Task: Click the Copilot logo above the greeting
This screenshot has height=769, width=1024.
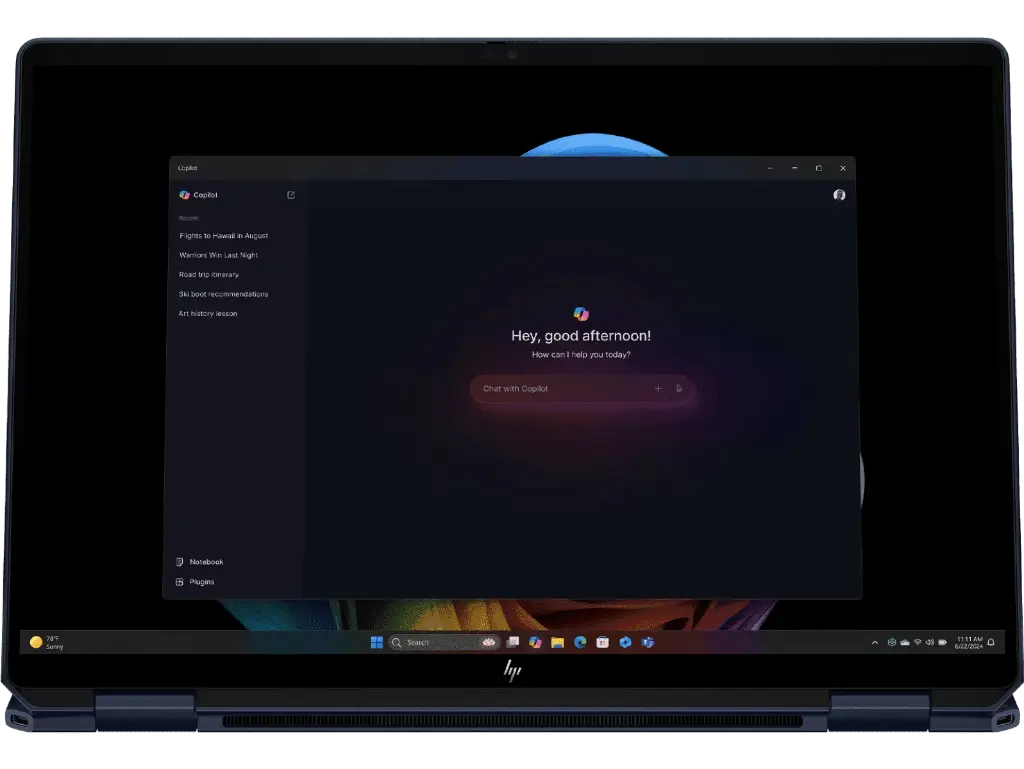Action: click(x=581, y=314)
